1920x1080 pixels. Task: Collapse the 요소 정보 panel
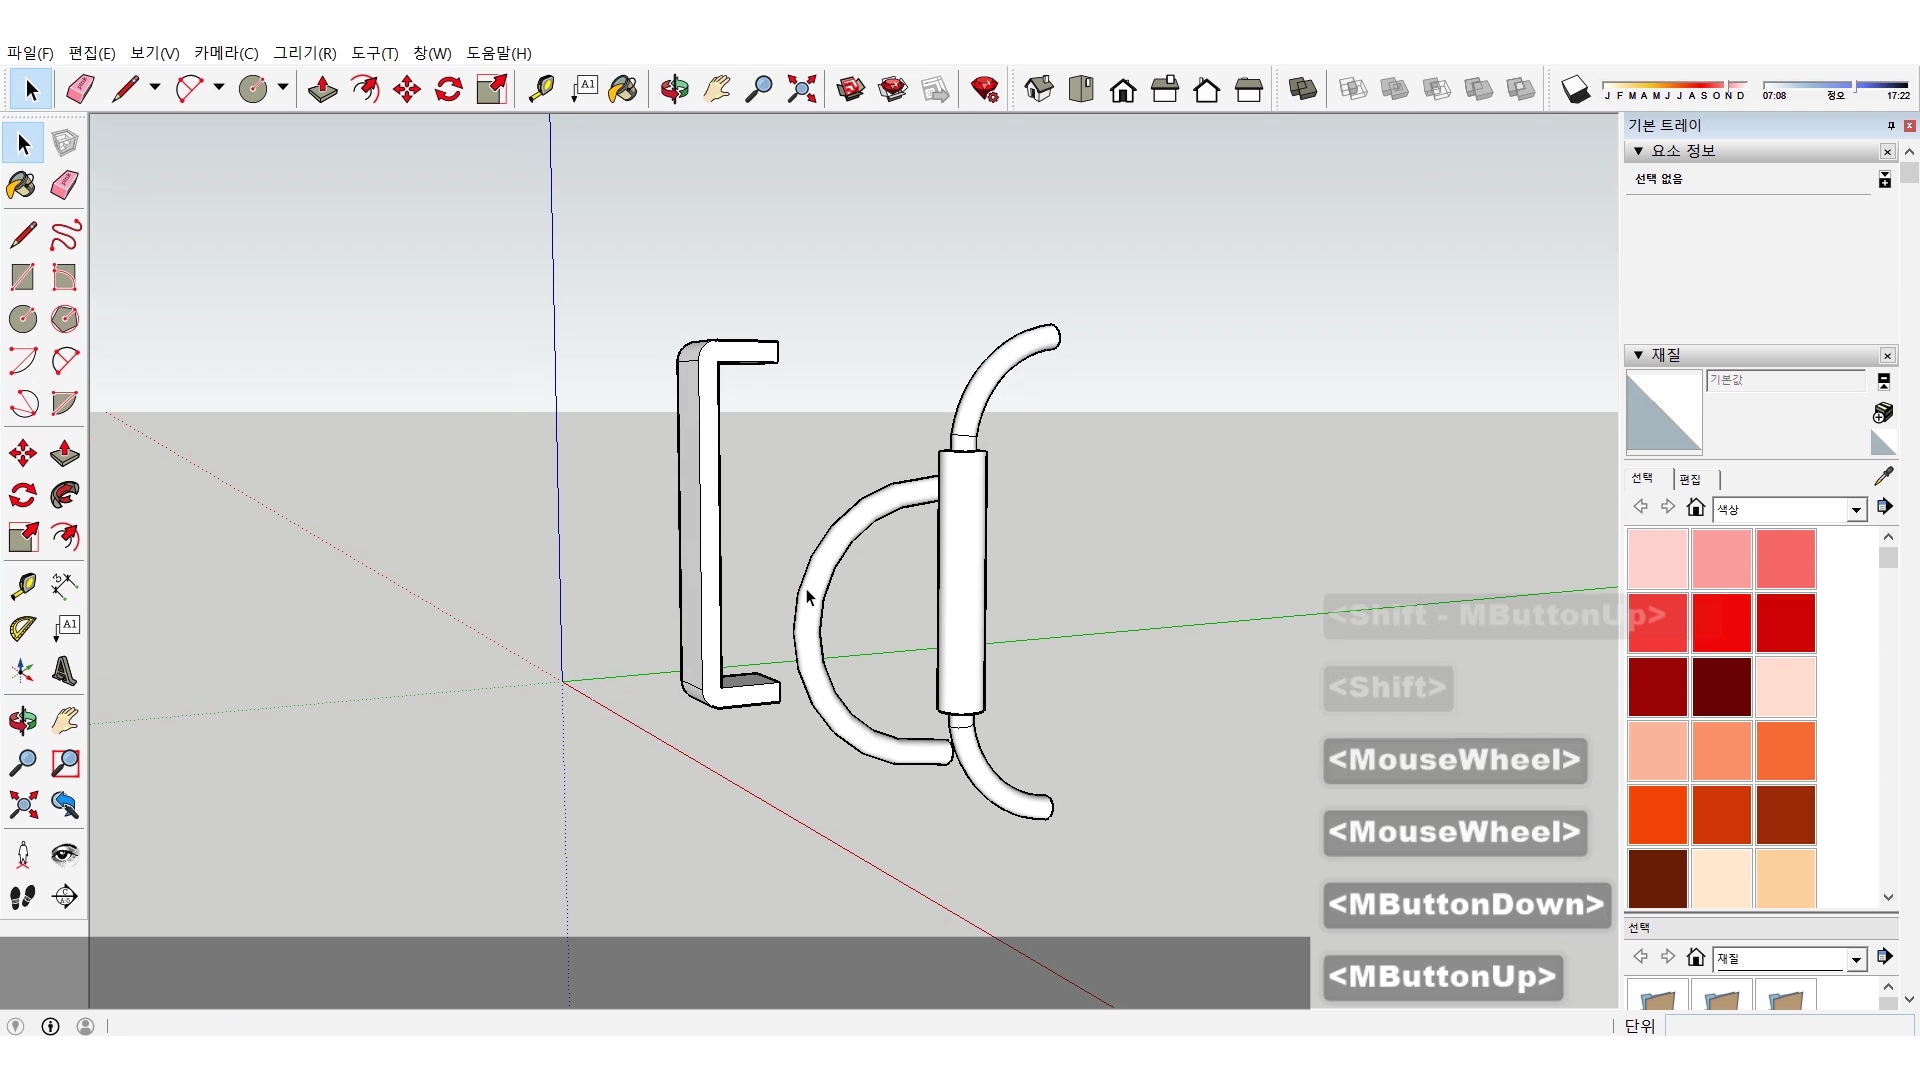1638,151
